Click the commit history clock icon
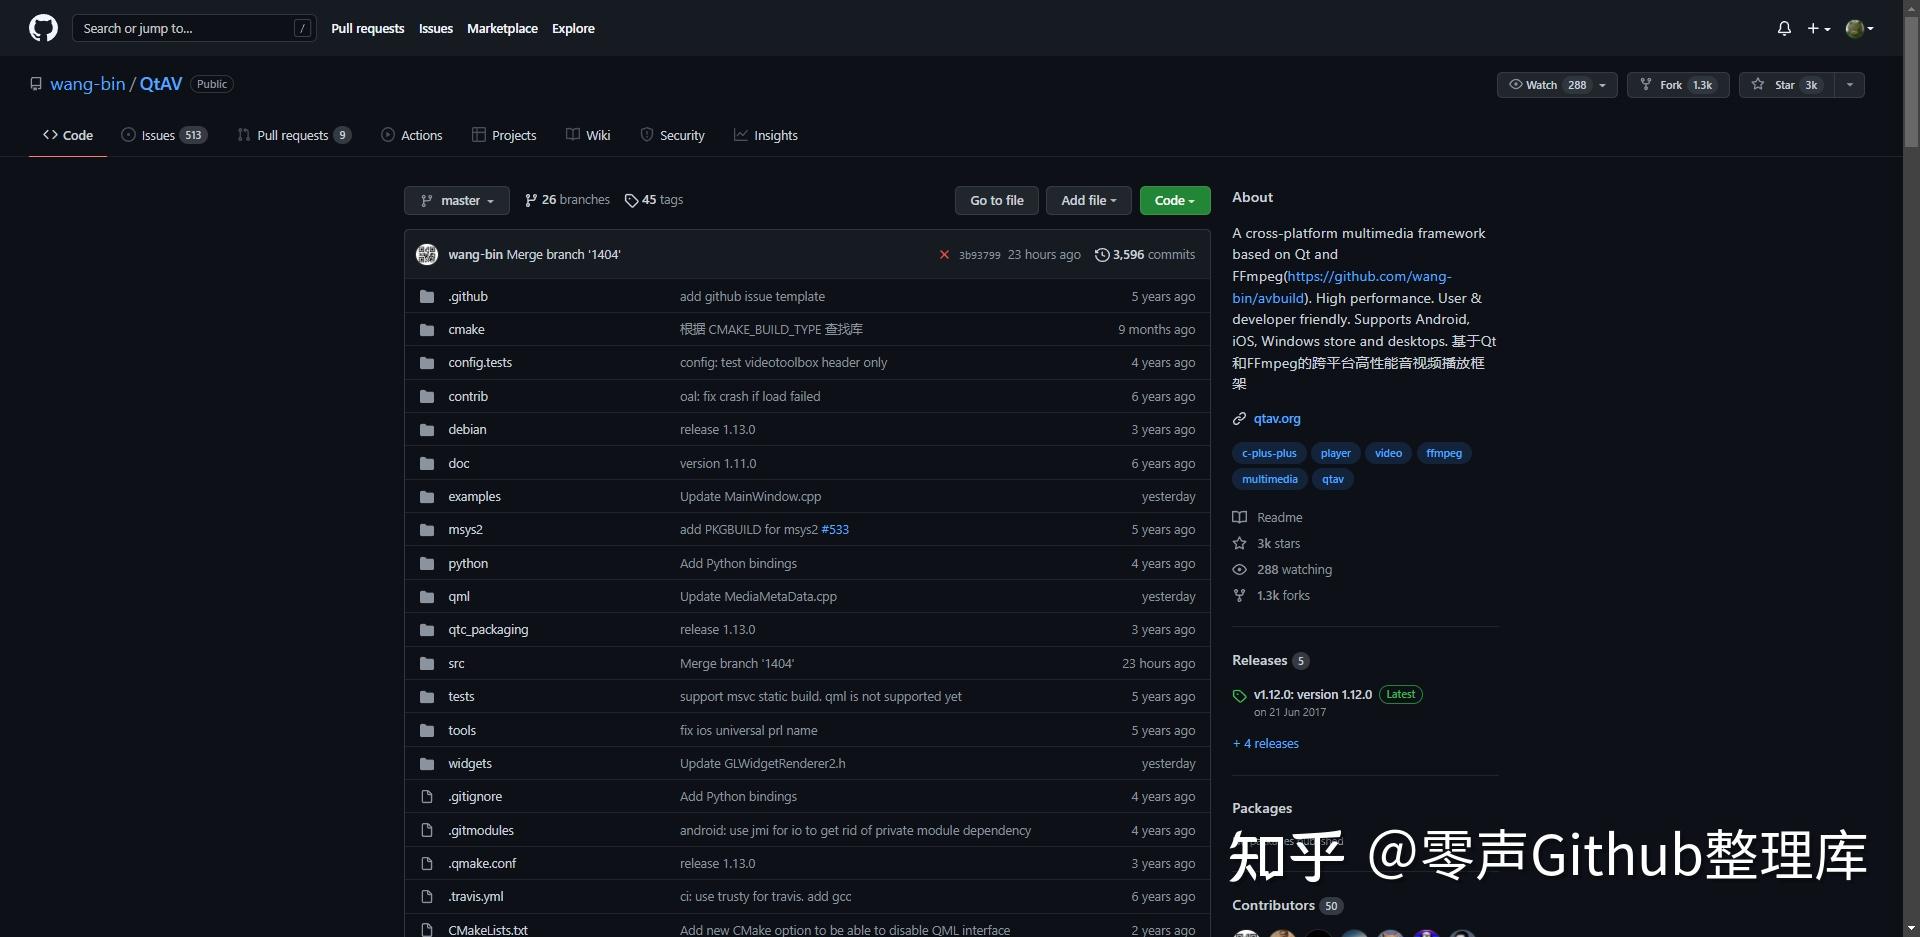 [x=1103, y=255]
